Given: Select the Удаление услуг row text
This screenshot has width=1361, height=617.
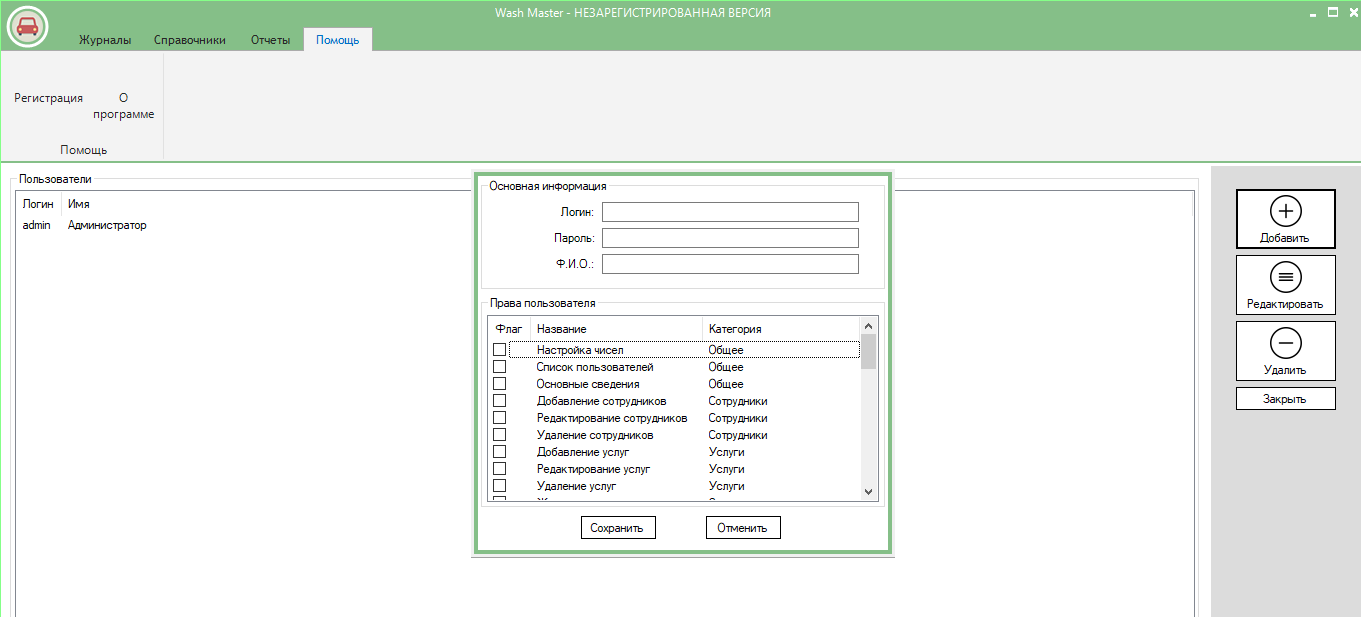Looking at the screenshot, I should pos(576,486).
